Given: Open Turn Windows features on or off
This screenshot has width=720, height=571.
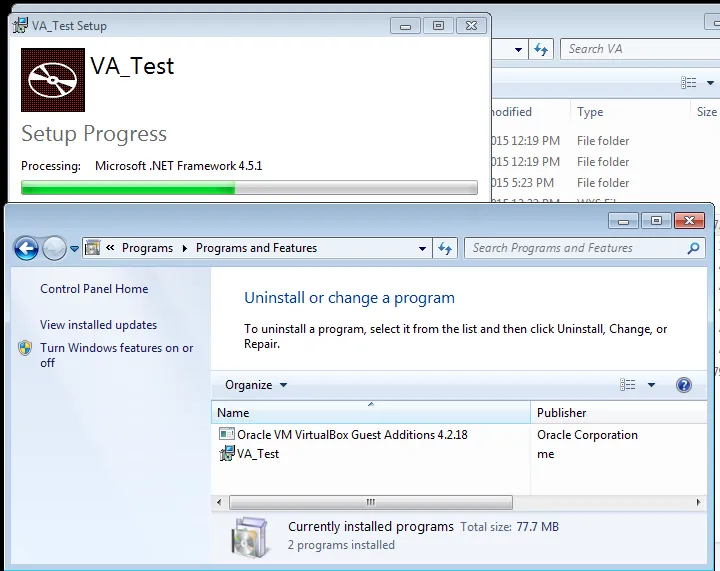Looking at the screenshot, I should pyautogui.click(x=117, y=355).
